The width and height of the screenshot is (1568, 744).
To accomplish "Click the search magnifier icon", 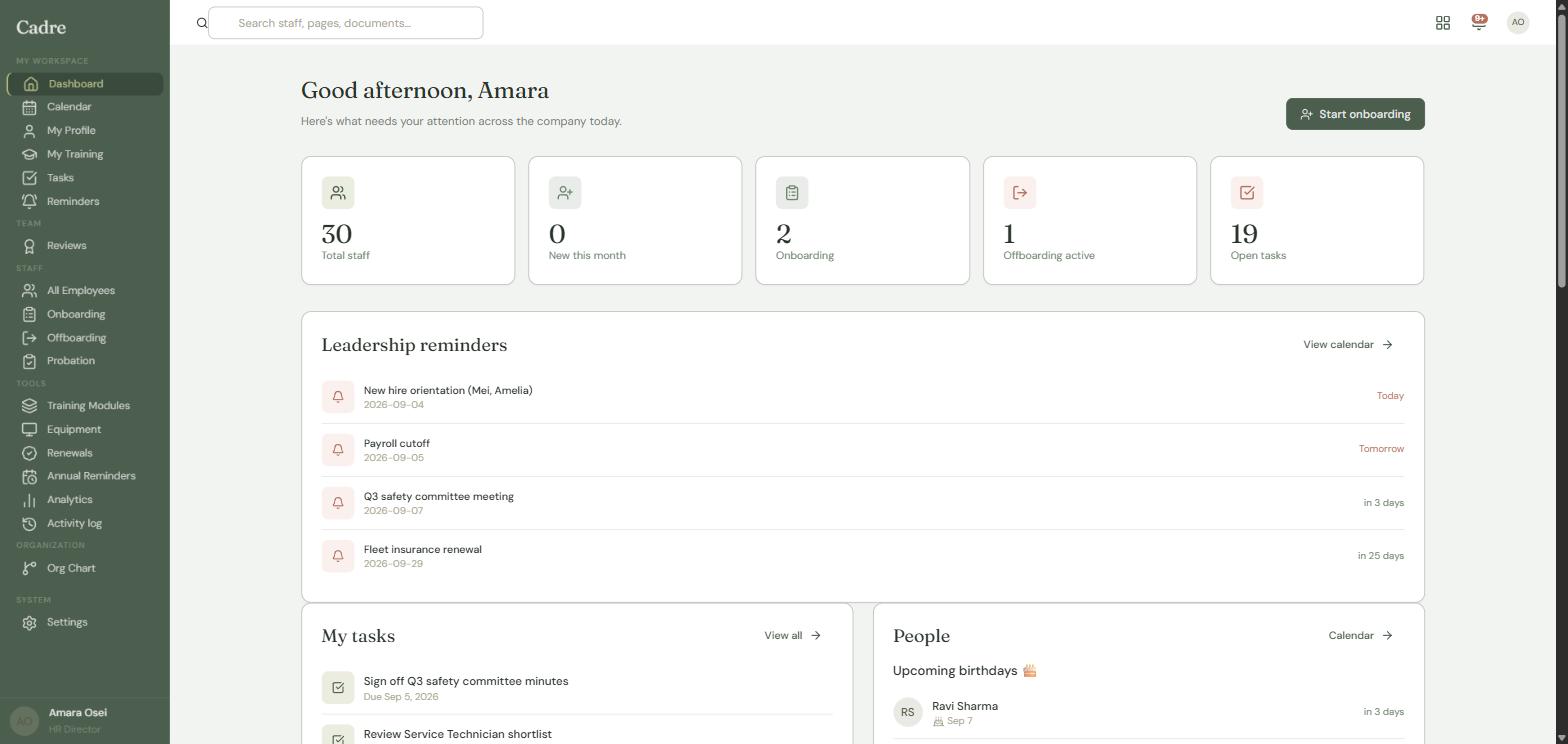I will click(202, 23).
